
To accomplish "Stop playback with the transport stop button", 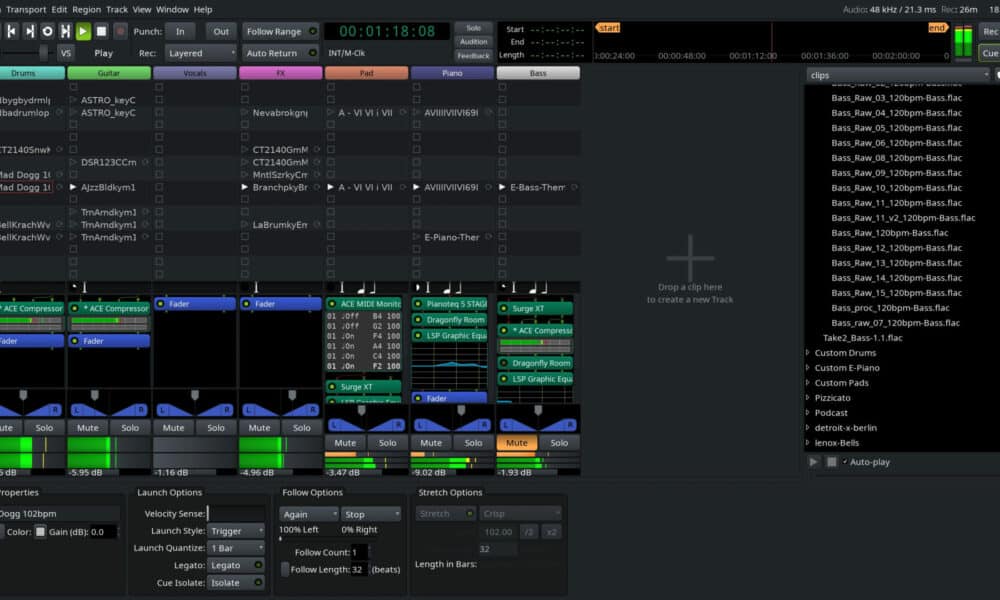I will [101, 31].
